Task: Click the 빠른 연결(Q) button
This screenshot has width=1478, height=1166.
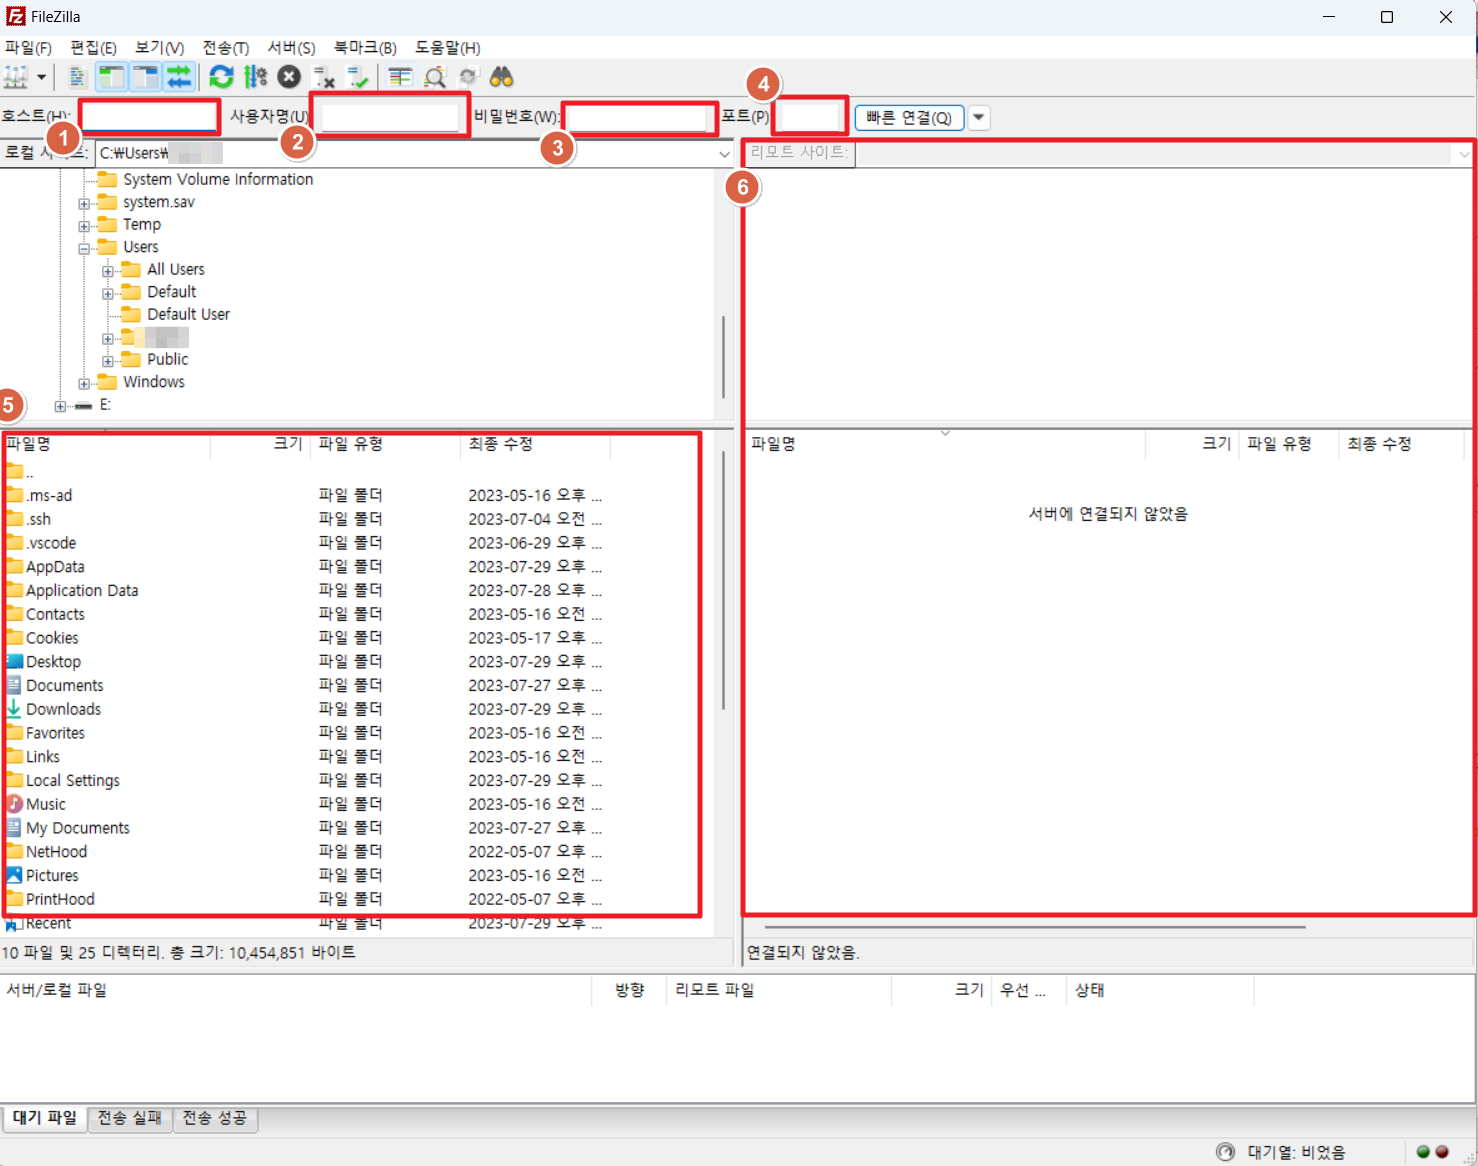Action: click(909, 118)
